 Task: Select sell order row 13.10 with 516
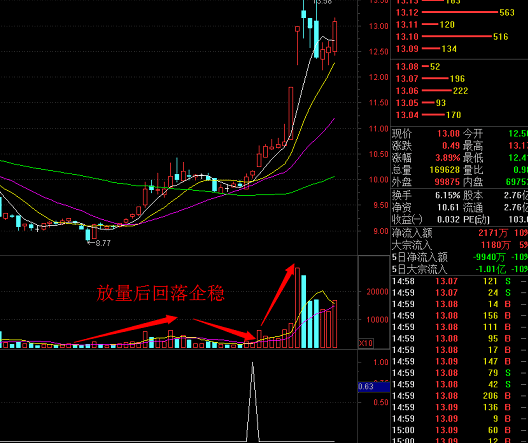coord(452,37)
